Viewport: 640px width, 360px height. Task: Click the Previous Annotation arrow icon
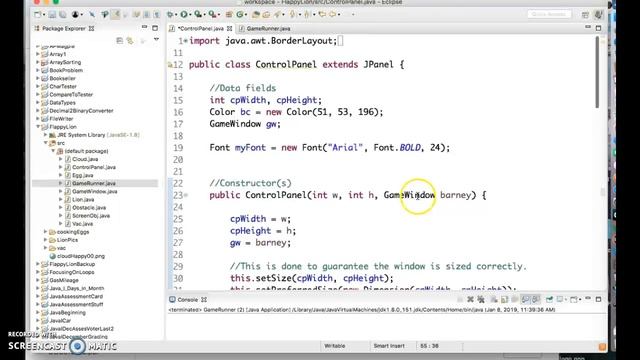point(307,15)
